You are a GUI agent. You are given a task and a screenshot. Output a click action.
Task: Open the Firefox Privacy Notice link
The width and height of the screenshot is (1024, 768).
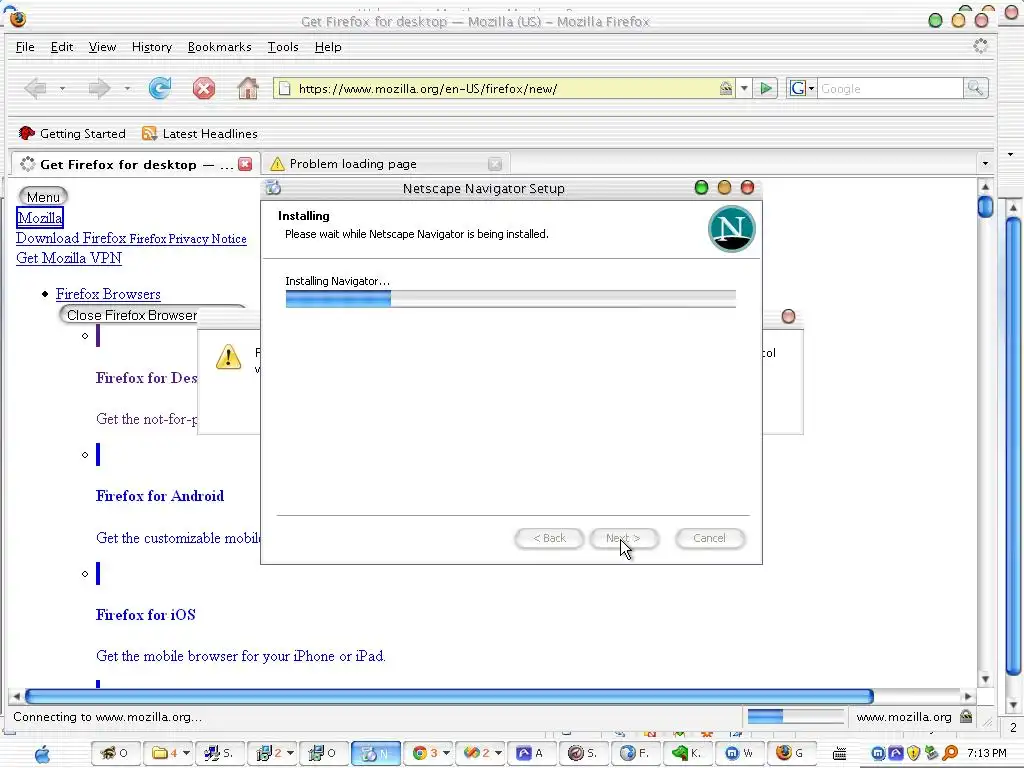[188, 239]
